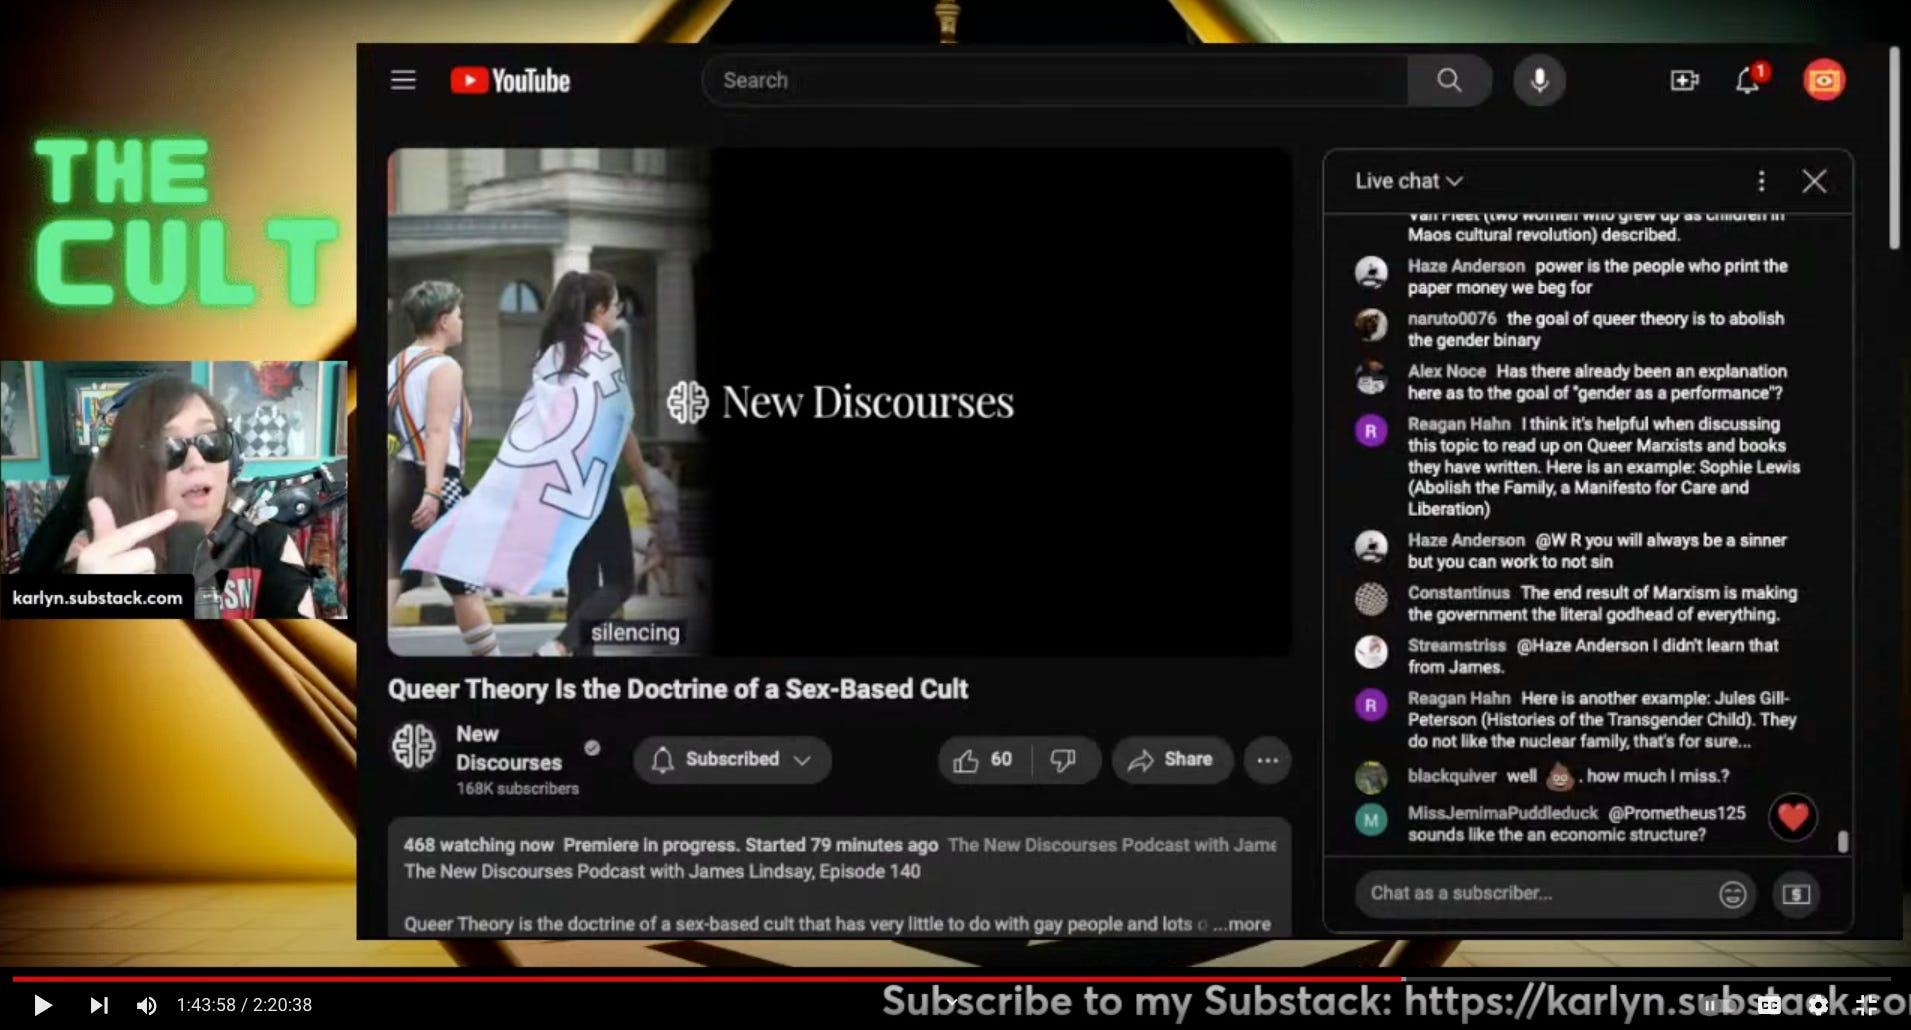Click the live chat scrollbar thumb
1911x1030 pixels.
click(1842, 842)
